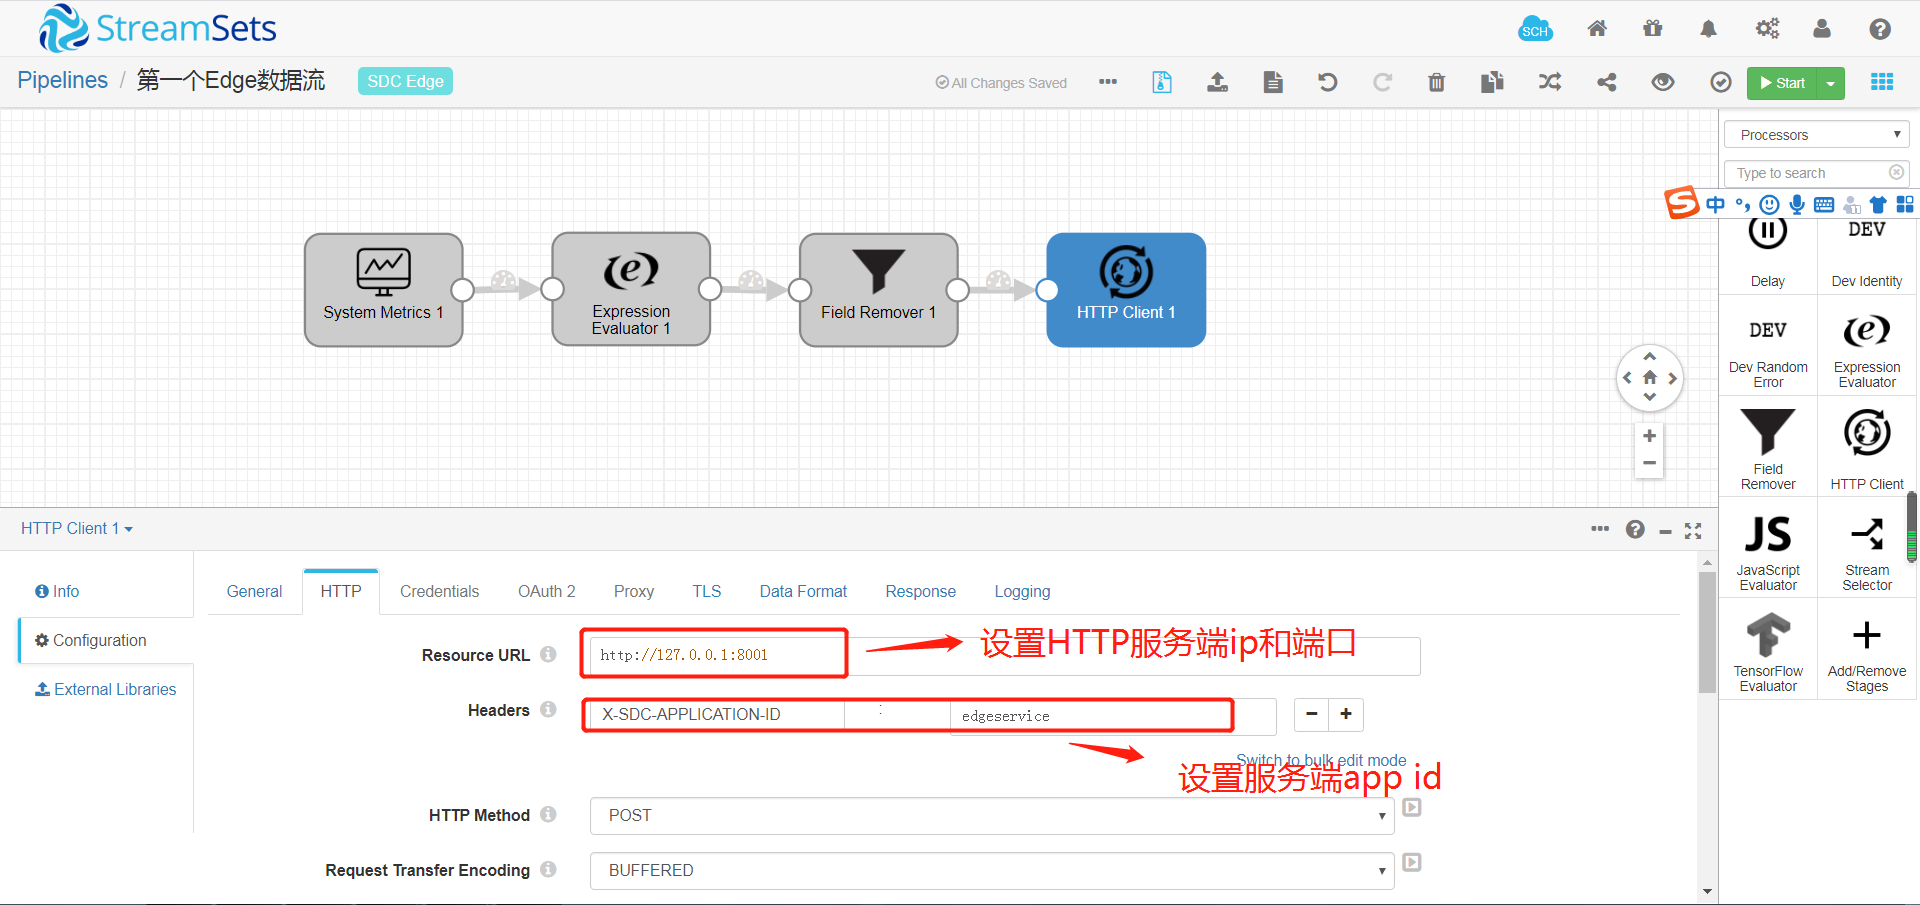Open the Data Format tab
This screenshot has height=905, width=1920.
pos(803,591)
